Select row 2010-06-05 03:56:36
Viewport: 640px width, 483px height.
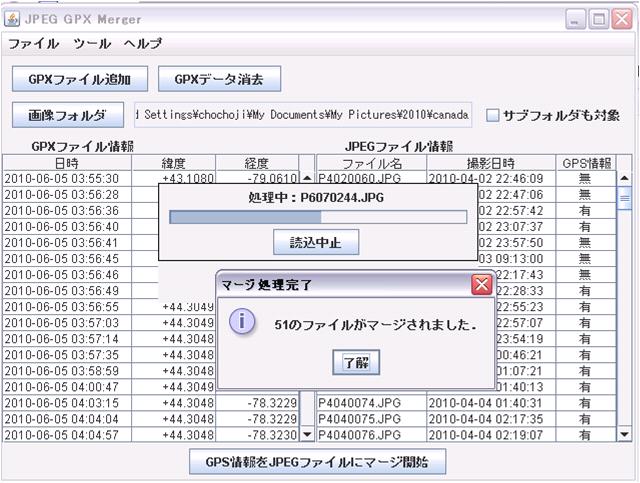coord(67,210)
